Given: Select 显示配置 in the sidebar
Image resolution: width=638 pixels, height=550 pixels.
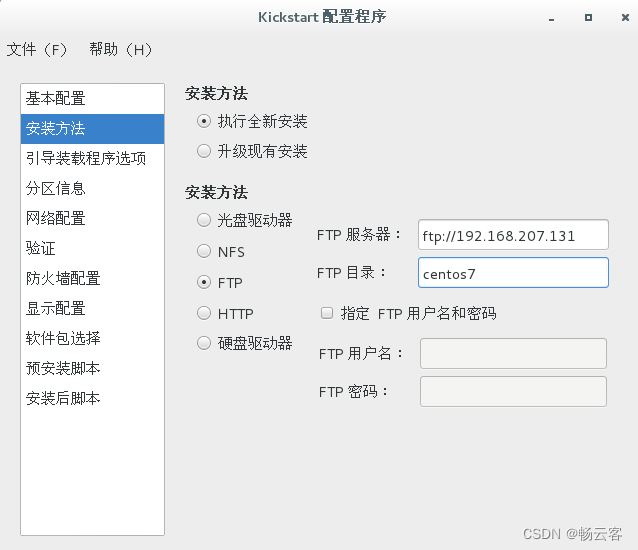Looking at the screenshot, I should (x=92, y=308).
